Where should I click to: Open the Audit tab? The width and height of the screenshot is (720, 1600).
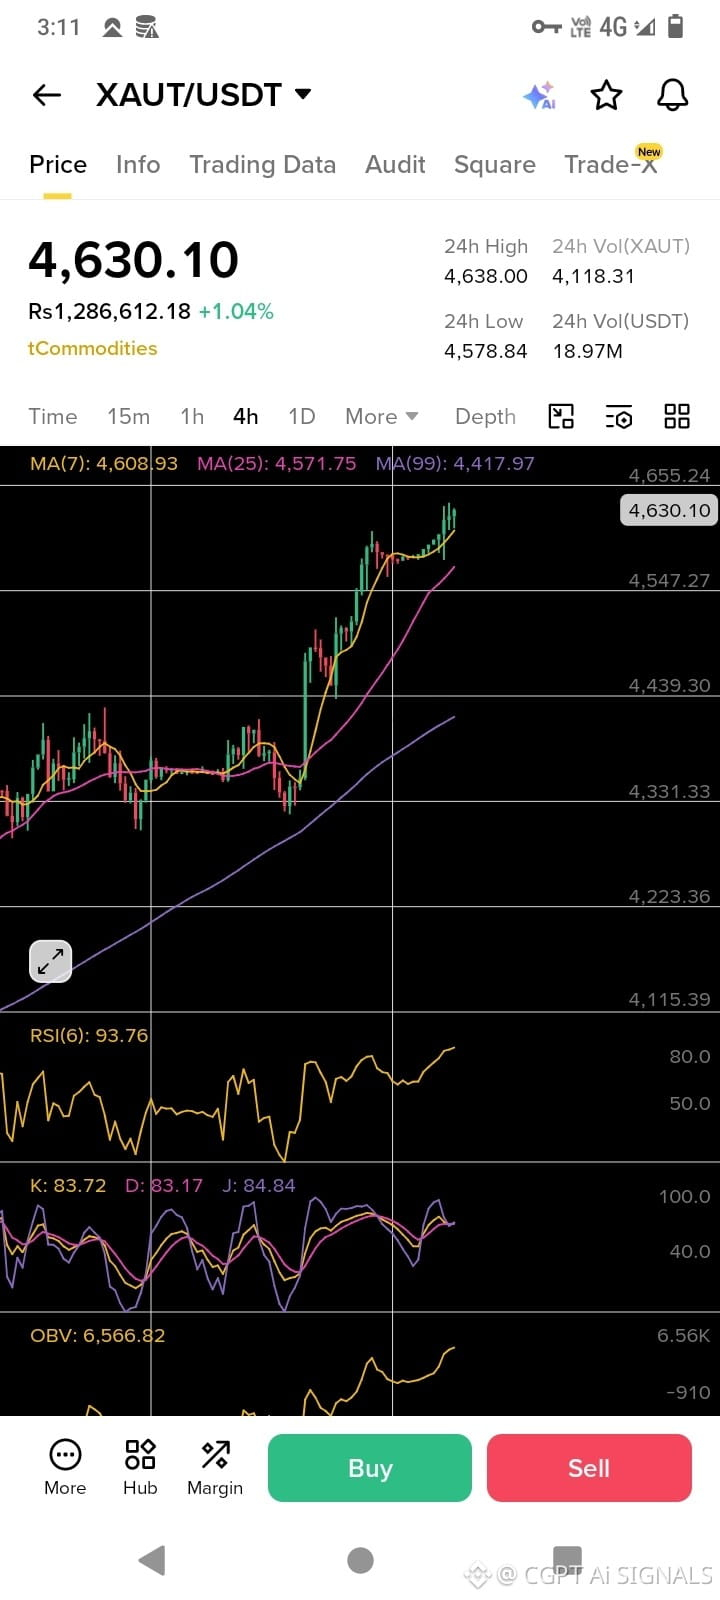[x=395, y=165]
